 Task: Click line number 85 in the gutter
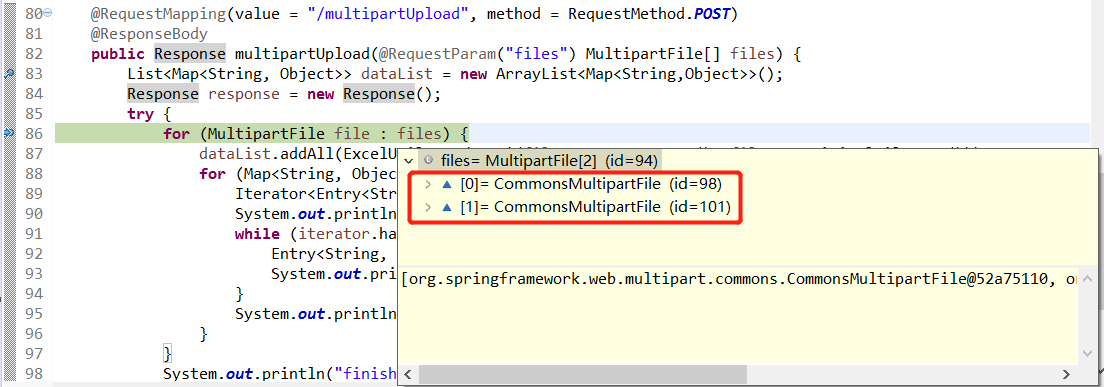pyautogui.click(x=33, y=113)
